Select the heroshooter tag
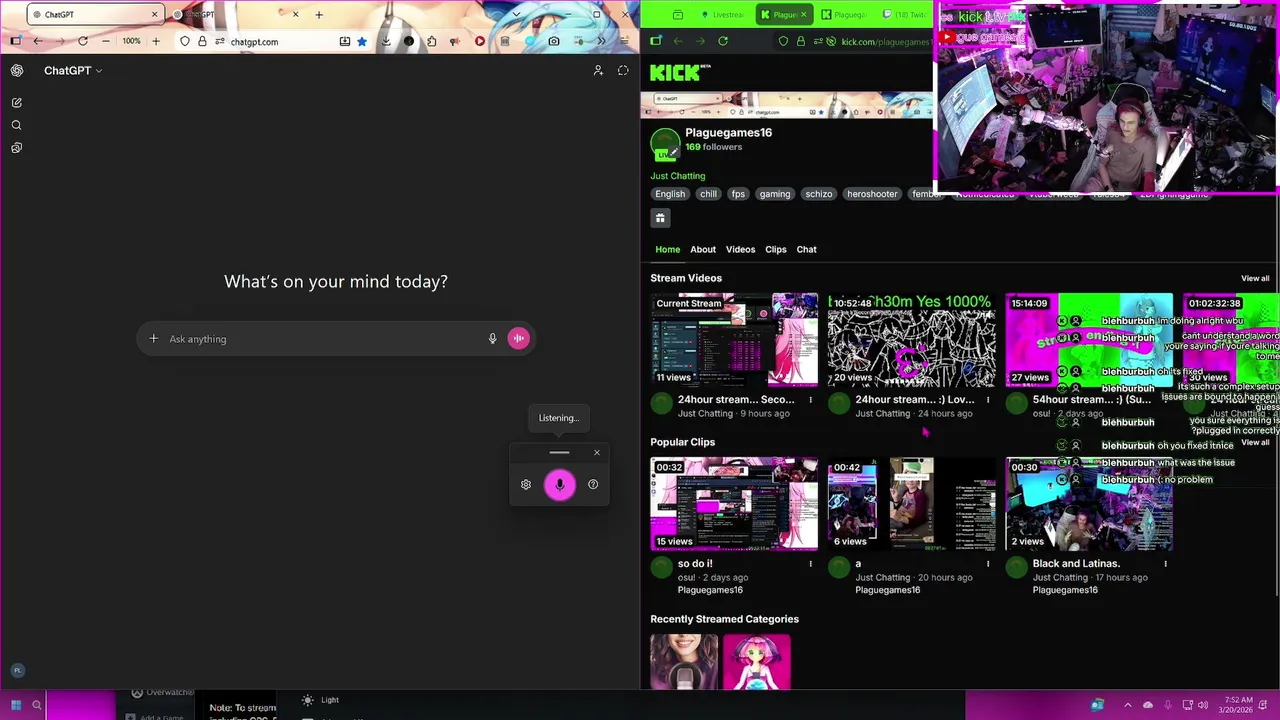1280x720 pixels. click(x=872, y=194)
